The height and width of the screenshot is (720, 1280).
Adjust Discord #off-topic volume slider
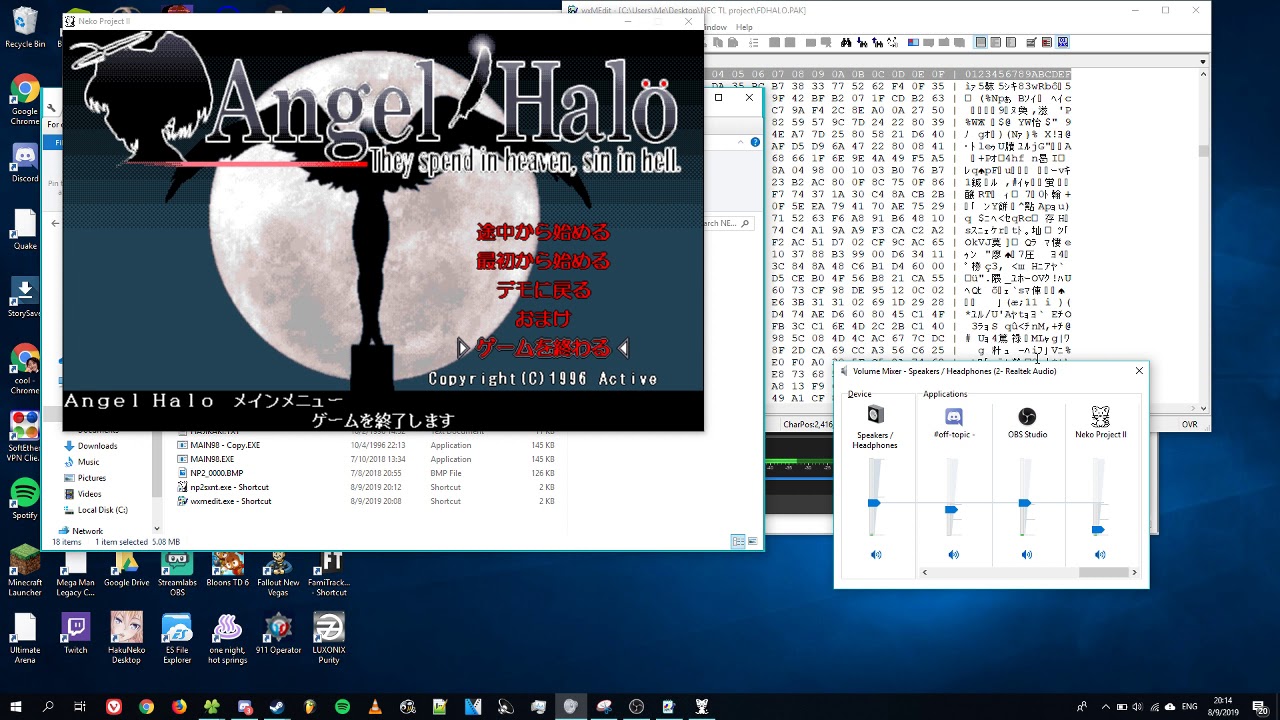pyautogui.click(x=951, y=510)
